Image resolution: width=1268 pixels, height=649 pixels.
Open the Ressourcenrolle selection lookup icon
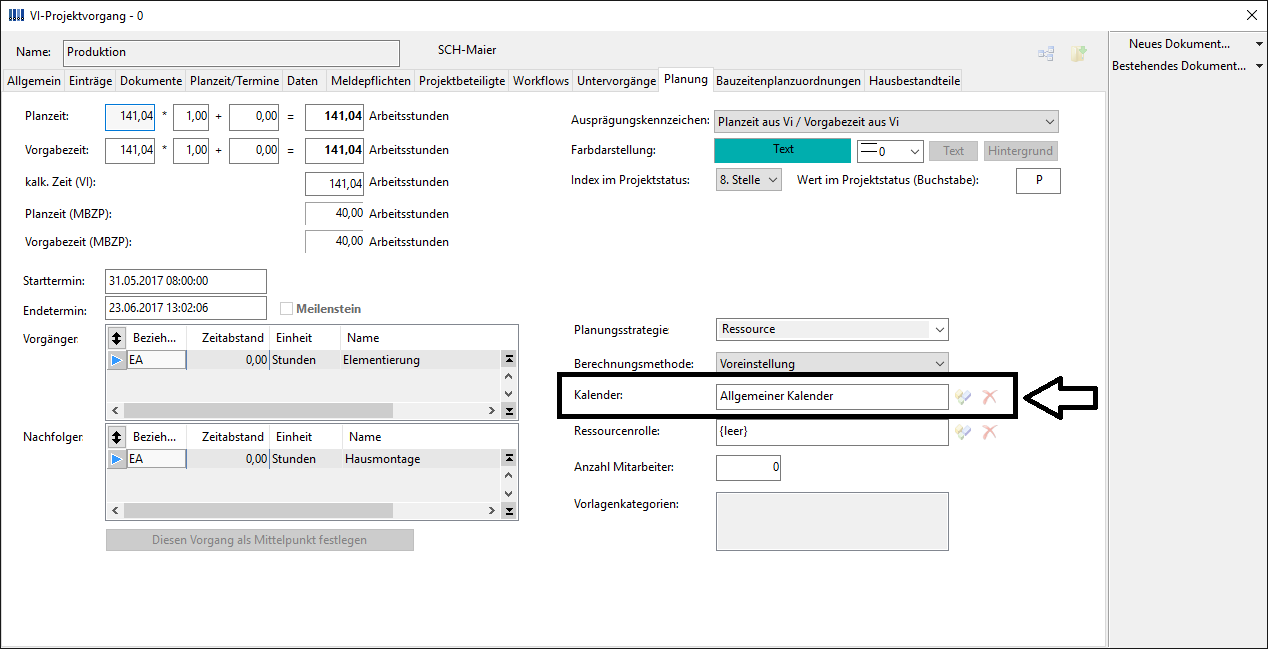(x=963, y=432)
